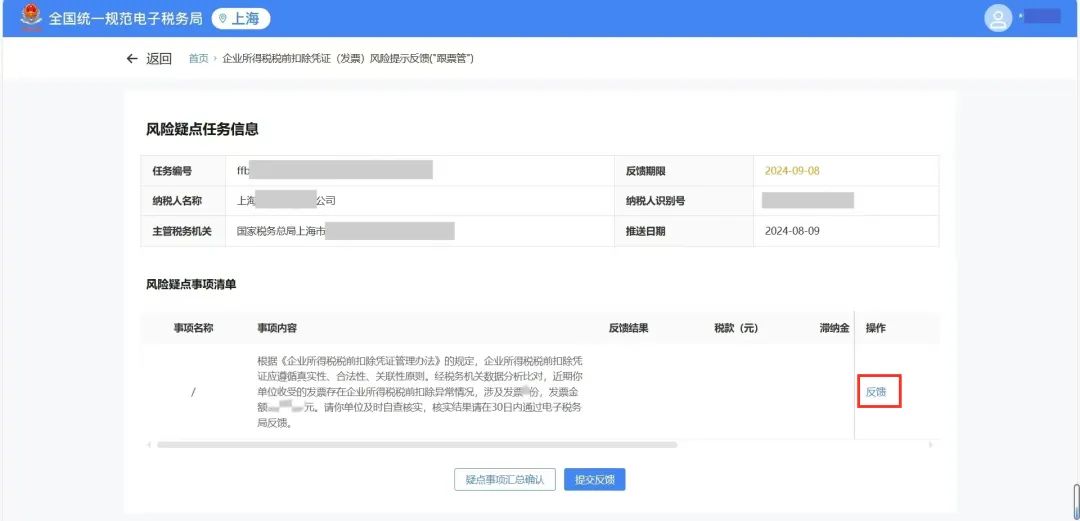
Task: Click the horizontal scrollbar's right arrow
Action: pos(931,444)
